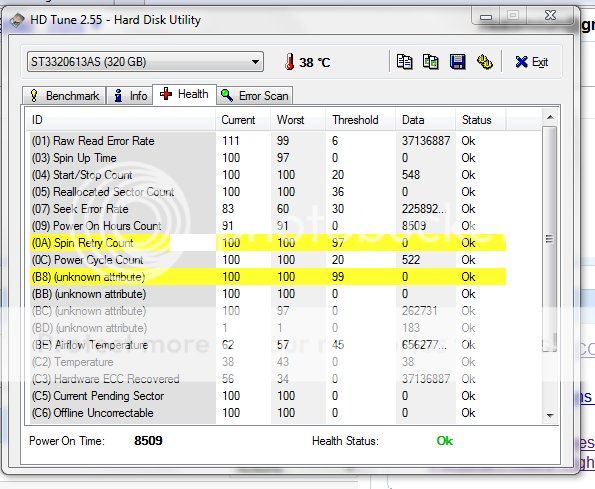
Task: Select the Spin Retry Count row
Action: click(268, 243)
